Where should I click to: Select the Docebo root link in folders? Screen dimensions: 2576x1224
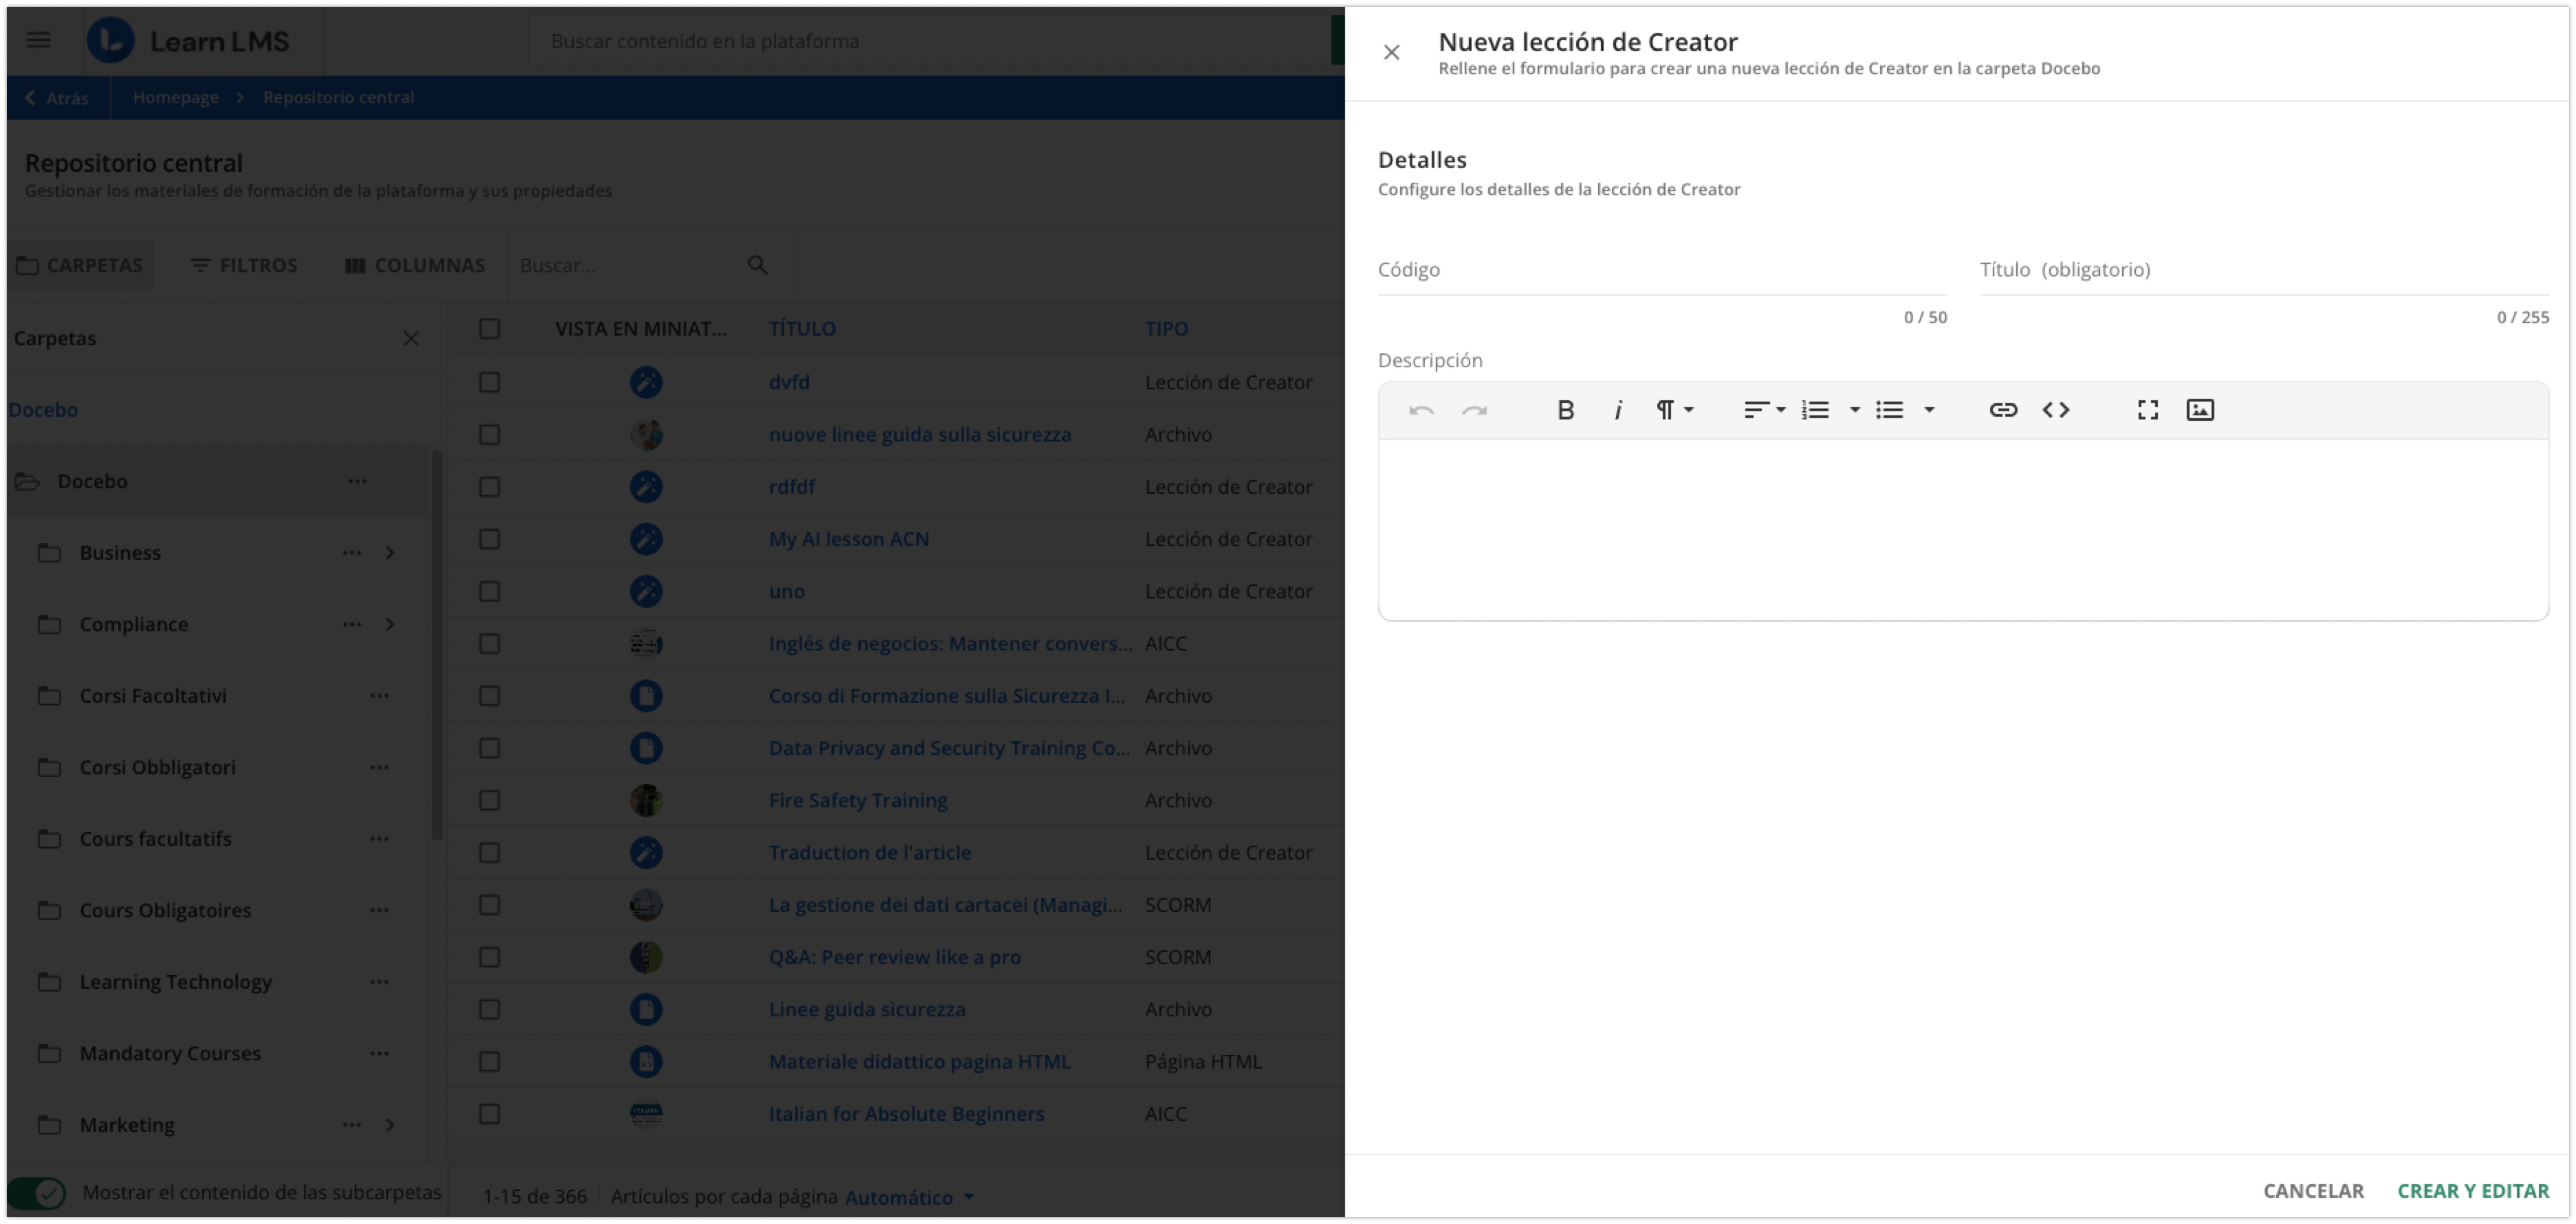pos(43,410)
